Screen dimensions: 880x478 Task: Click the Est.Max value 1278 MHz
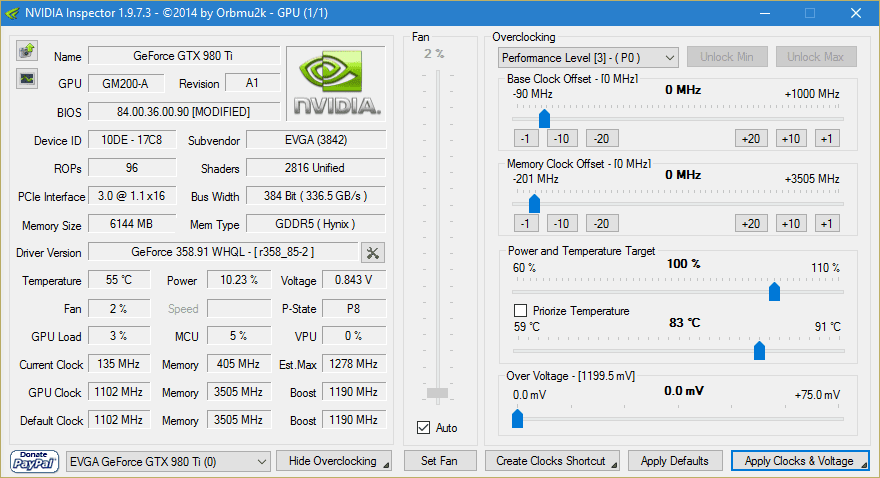tap(354, 364)
